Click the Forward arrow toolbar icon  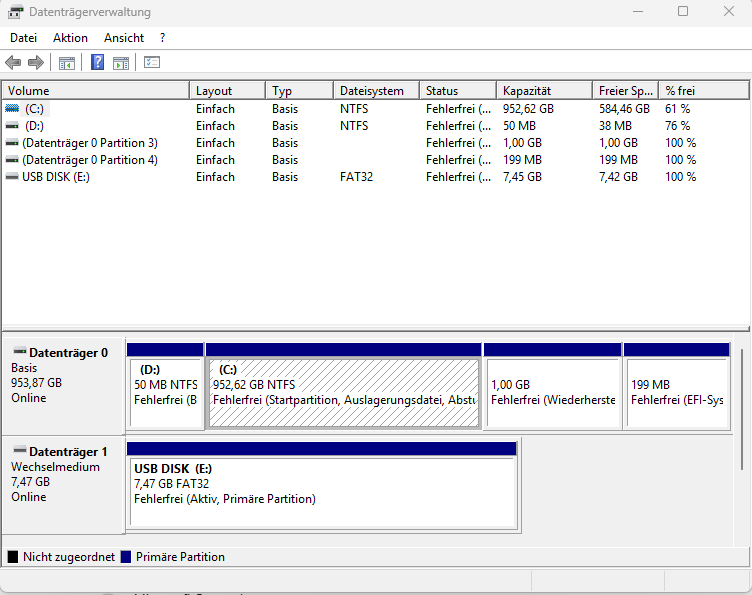[36, 62]
